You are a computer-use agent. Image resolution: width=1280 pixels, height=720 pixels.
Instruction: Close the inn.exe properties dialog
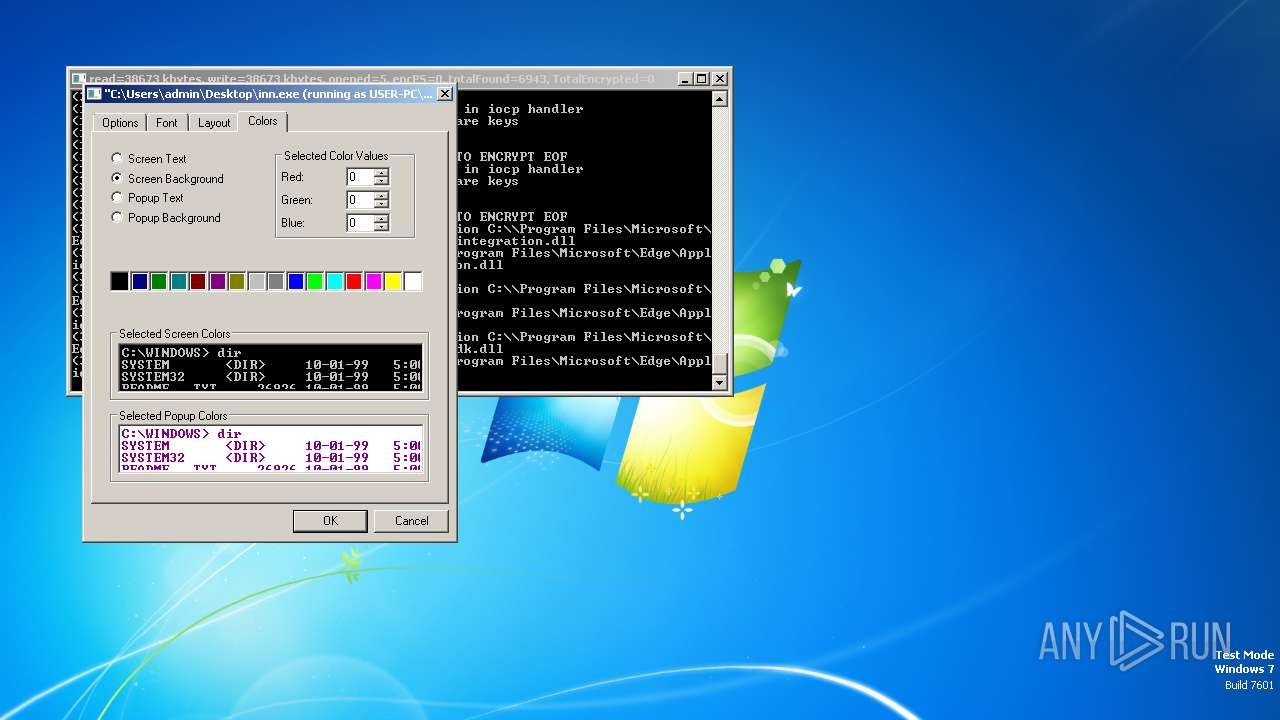(445, 94)
